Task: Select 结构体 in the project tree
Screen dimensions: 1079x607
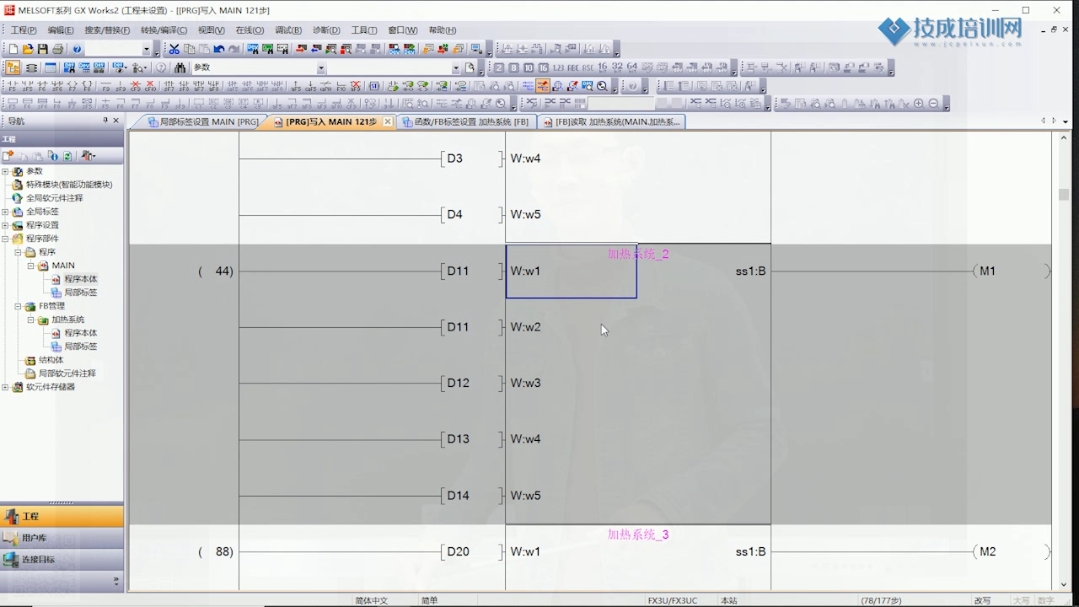Action: point(51,360)
